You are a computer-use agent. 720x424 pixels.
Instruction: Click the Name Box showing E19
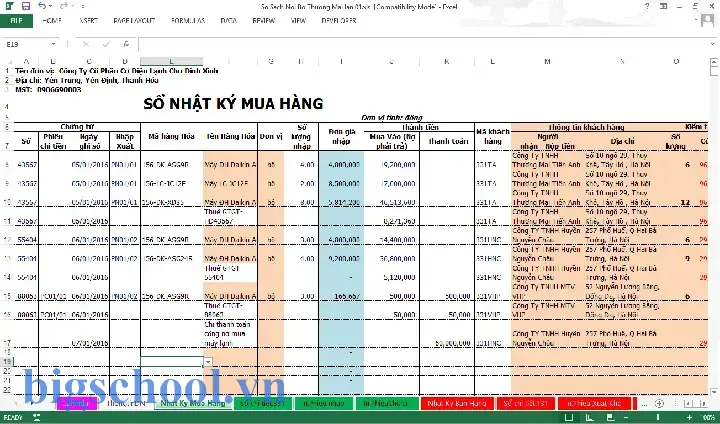[x=27, y=44]
